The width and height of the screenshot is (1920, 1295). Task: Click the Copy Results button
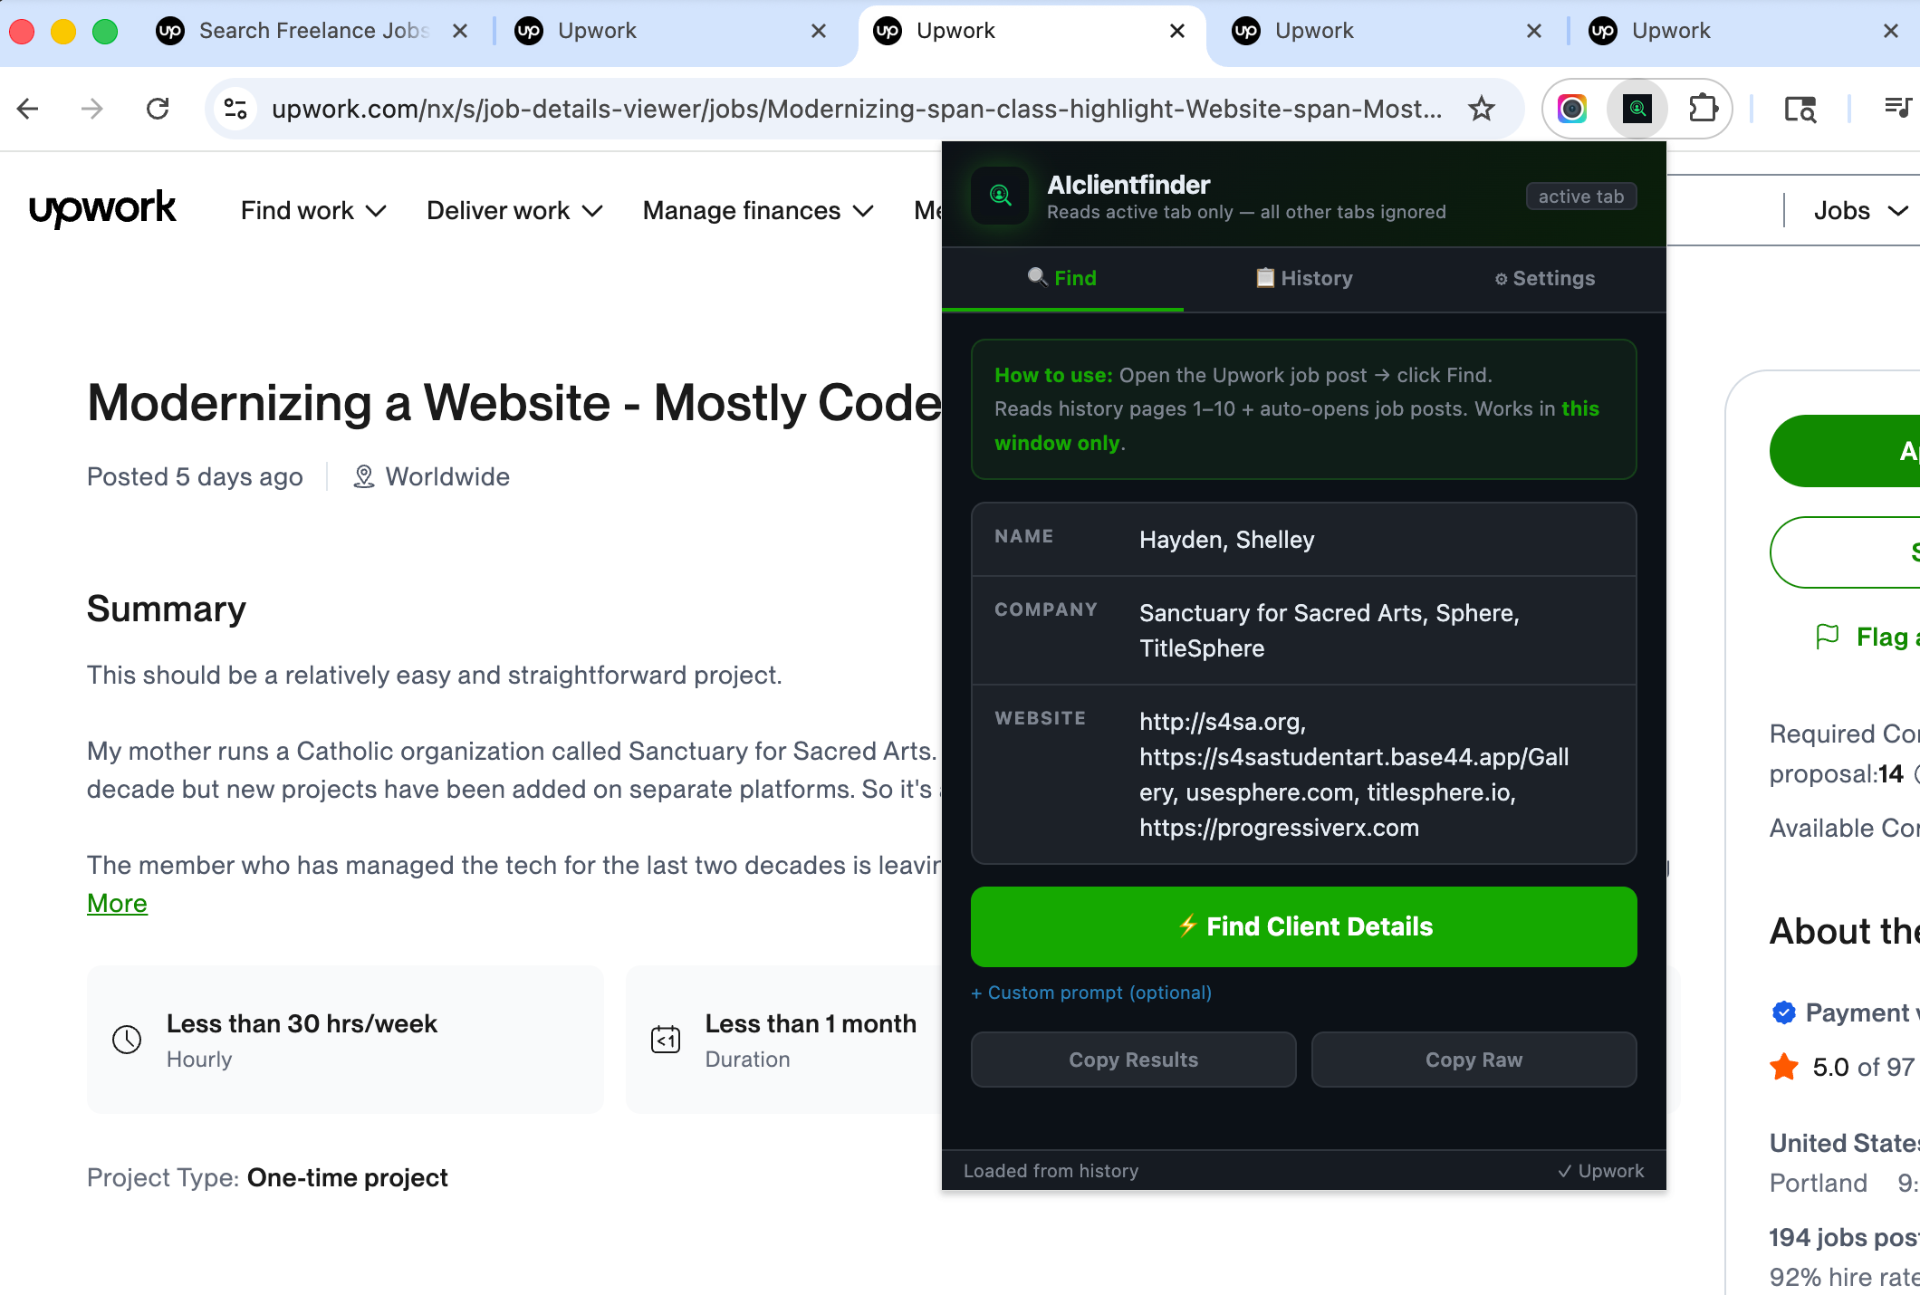click(x=1133, y=1059)
